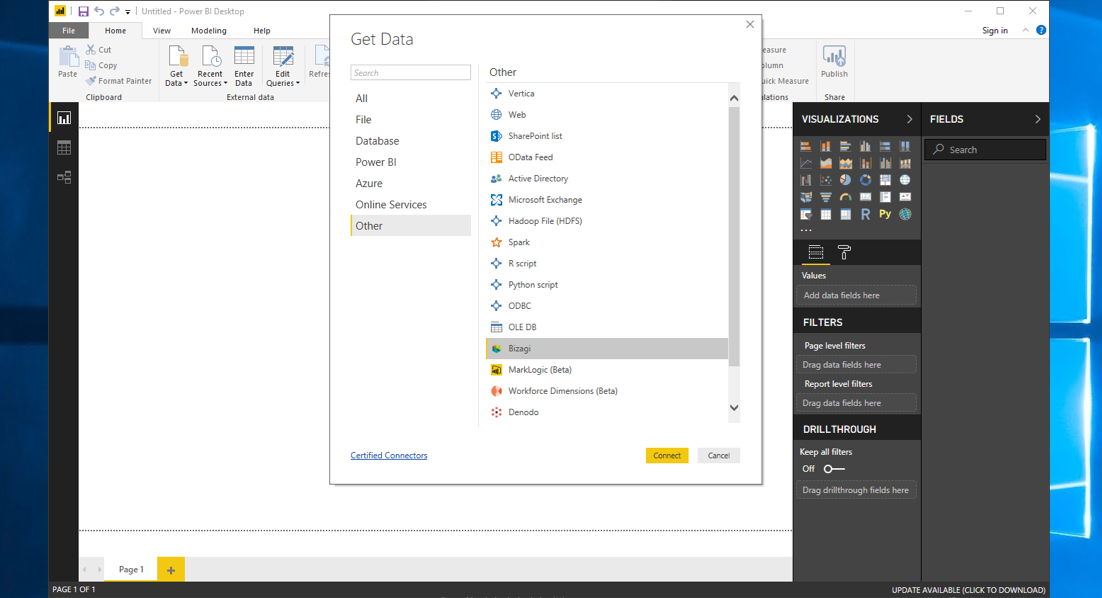Select the Gauge visualization
This screenshot has width=1102, height=598.
click(845, 197)
